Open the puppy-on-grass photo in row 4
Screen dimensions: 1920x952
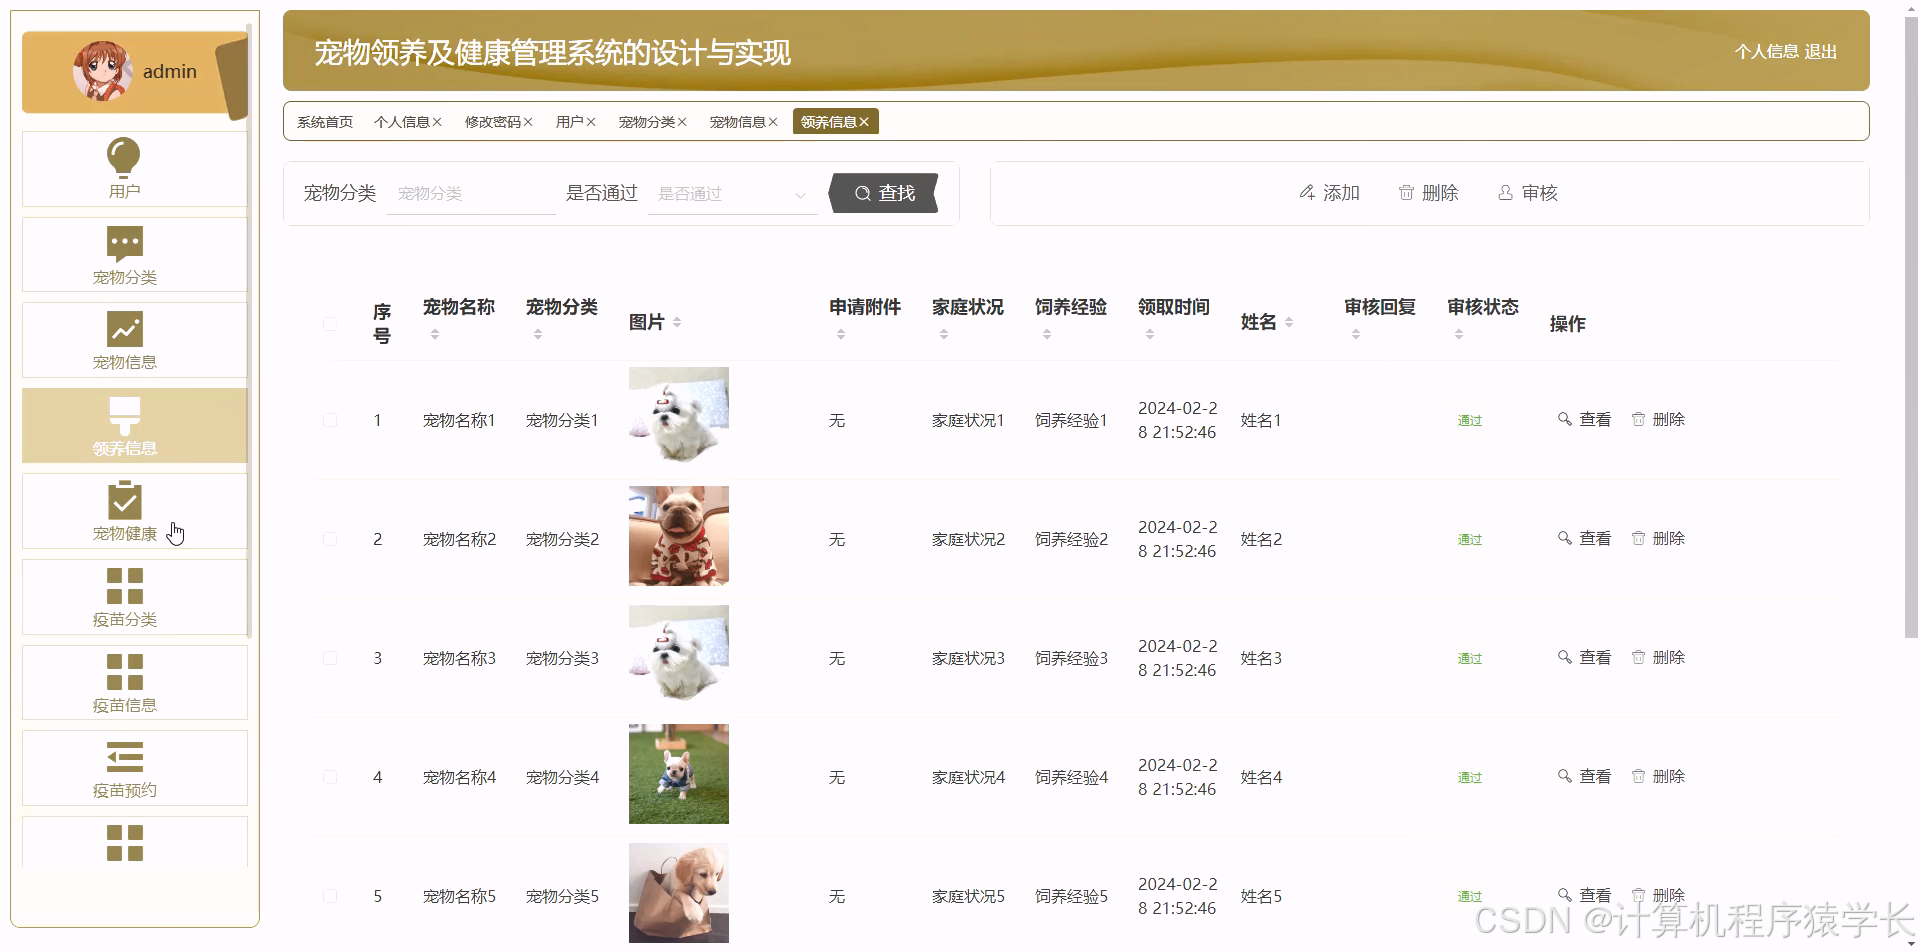pyautogui.click(x=679, y=774)
